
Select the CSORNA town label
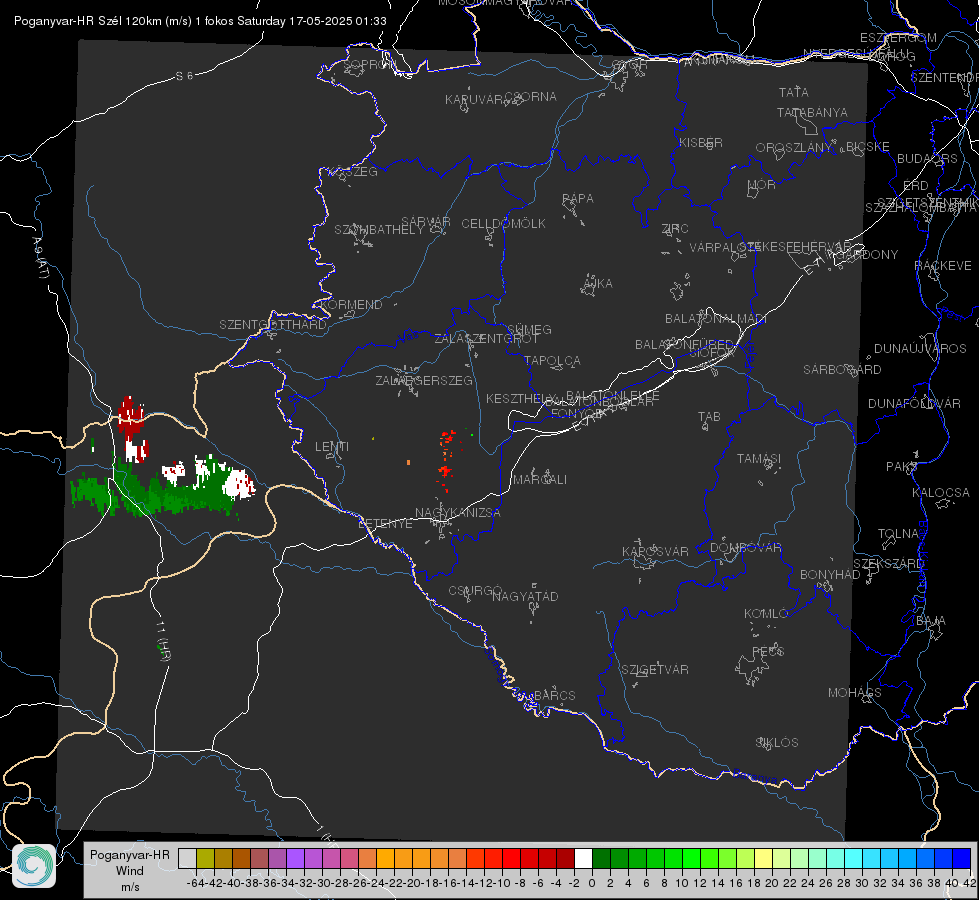[x=531, y=97]
